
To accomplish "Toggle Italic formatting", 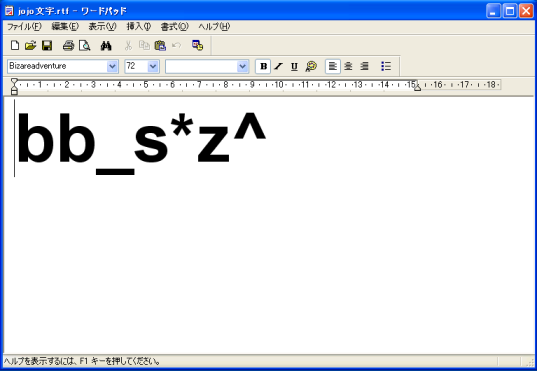I will click(x=279, y=66).
